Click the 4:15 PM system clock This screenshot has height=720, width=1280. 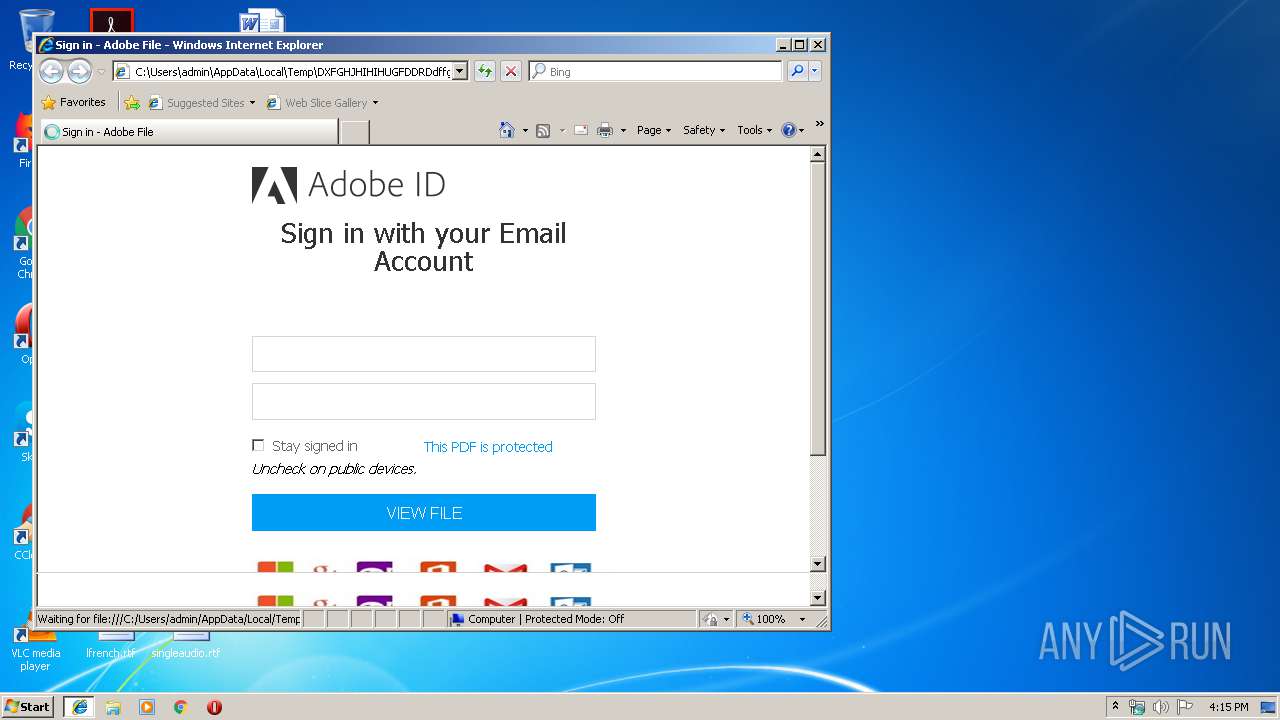[1228, 707]
